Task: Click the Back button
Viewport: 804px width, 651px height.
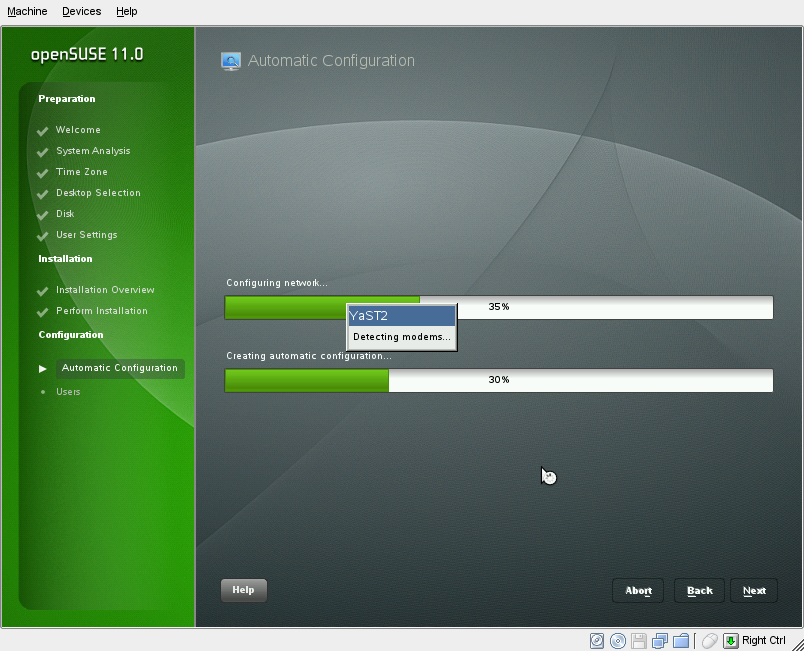Action: click(698, 590)
